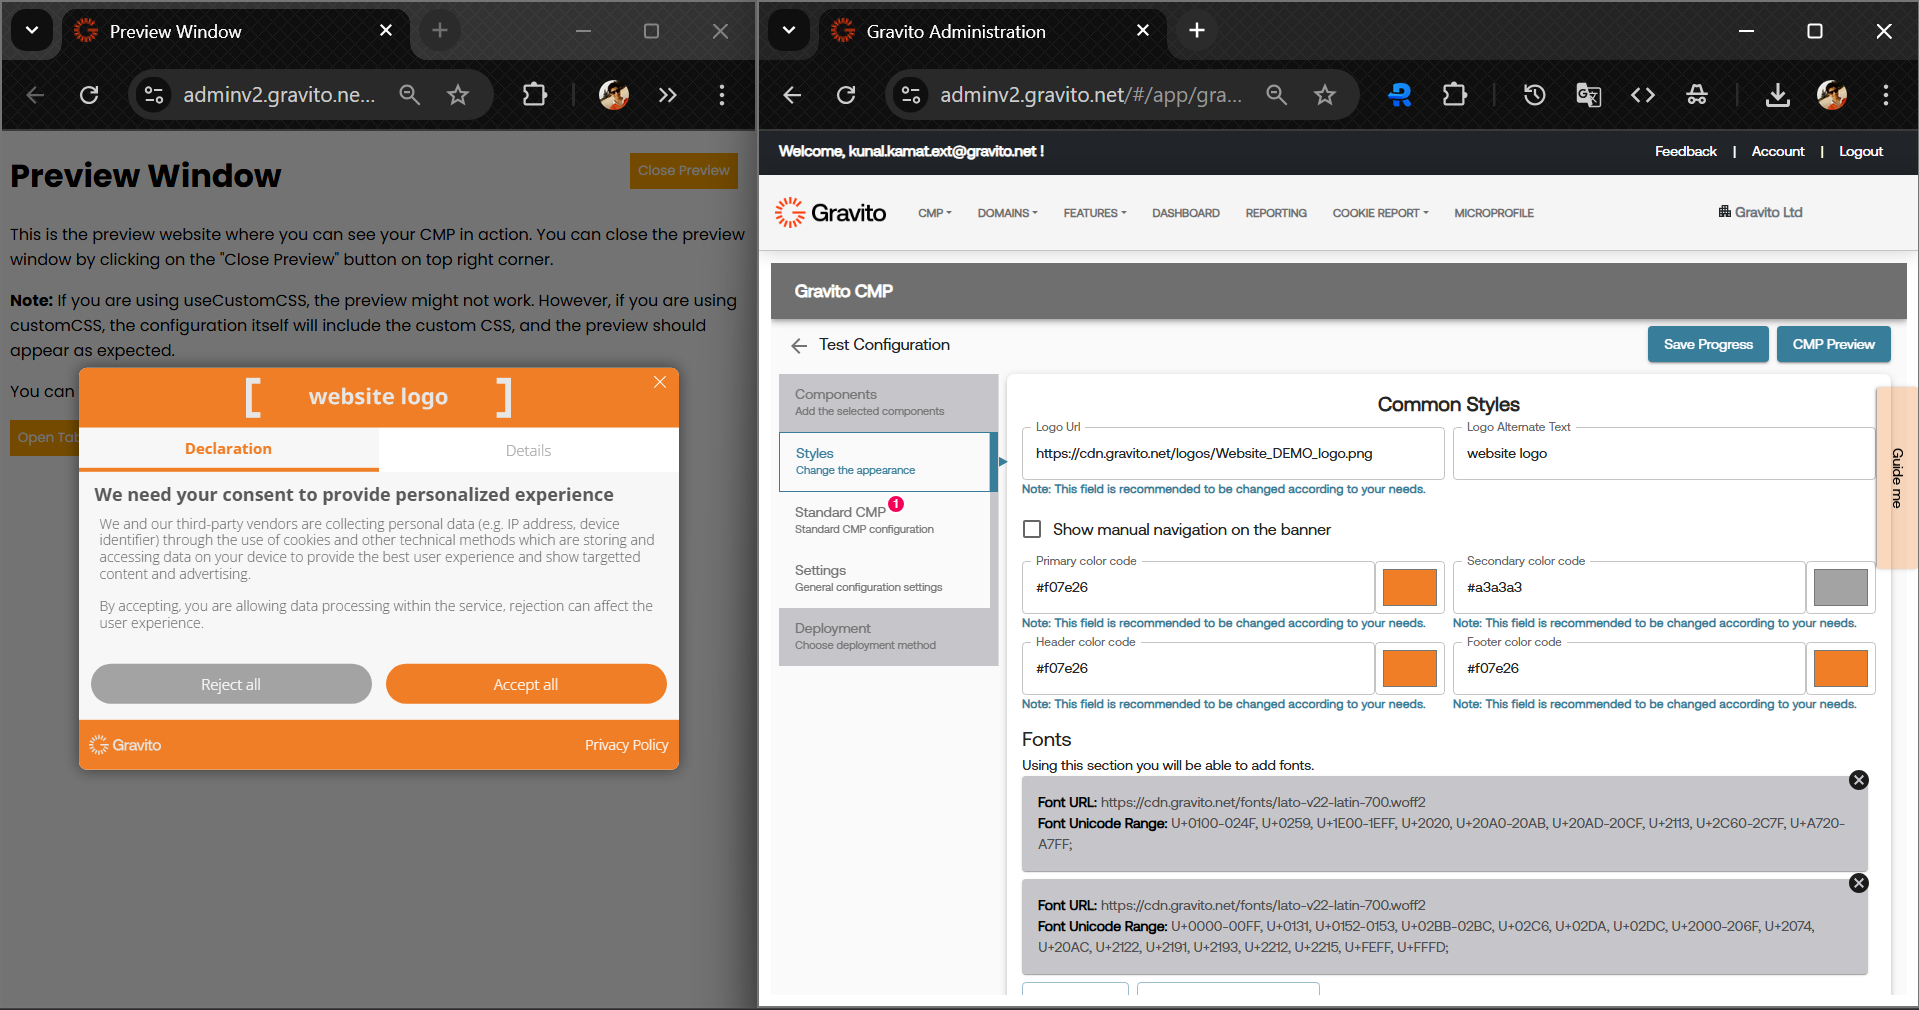1919x1010 pixels.
Task: Open the downloads icon in right browser toolbar
Action: [1777, 95]
